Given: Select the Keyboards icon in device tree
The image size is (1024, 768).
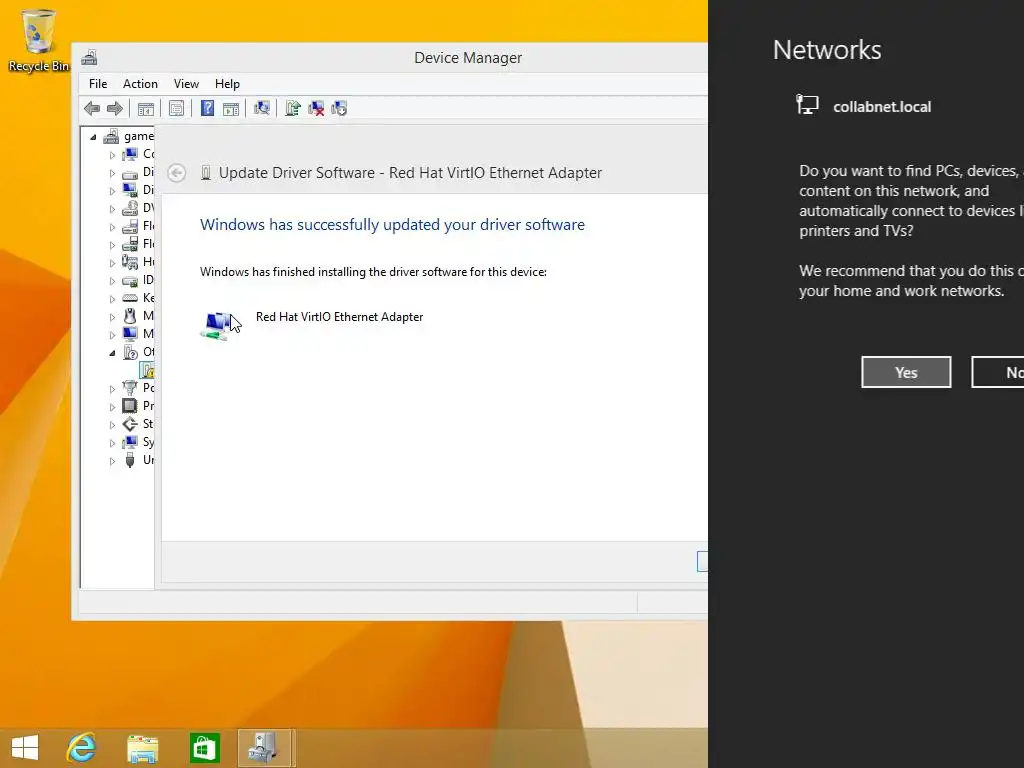Looking at the screenshot, I should click(131, 298).
